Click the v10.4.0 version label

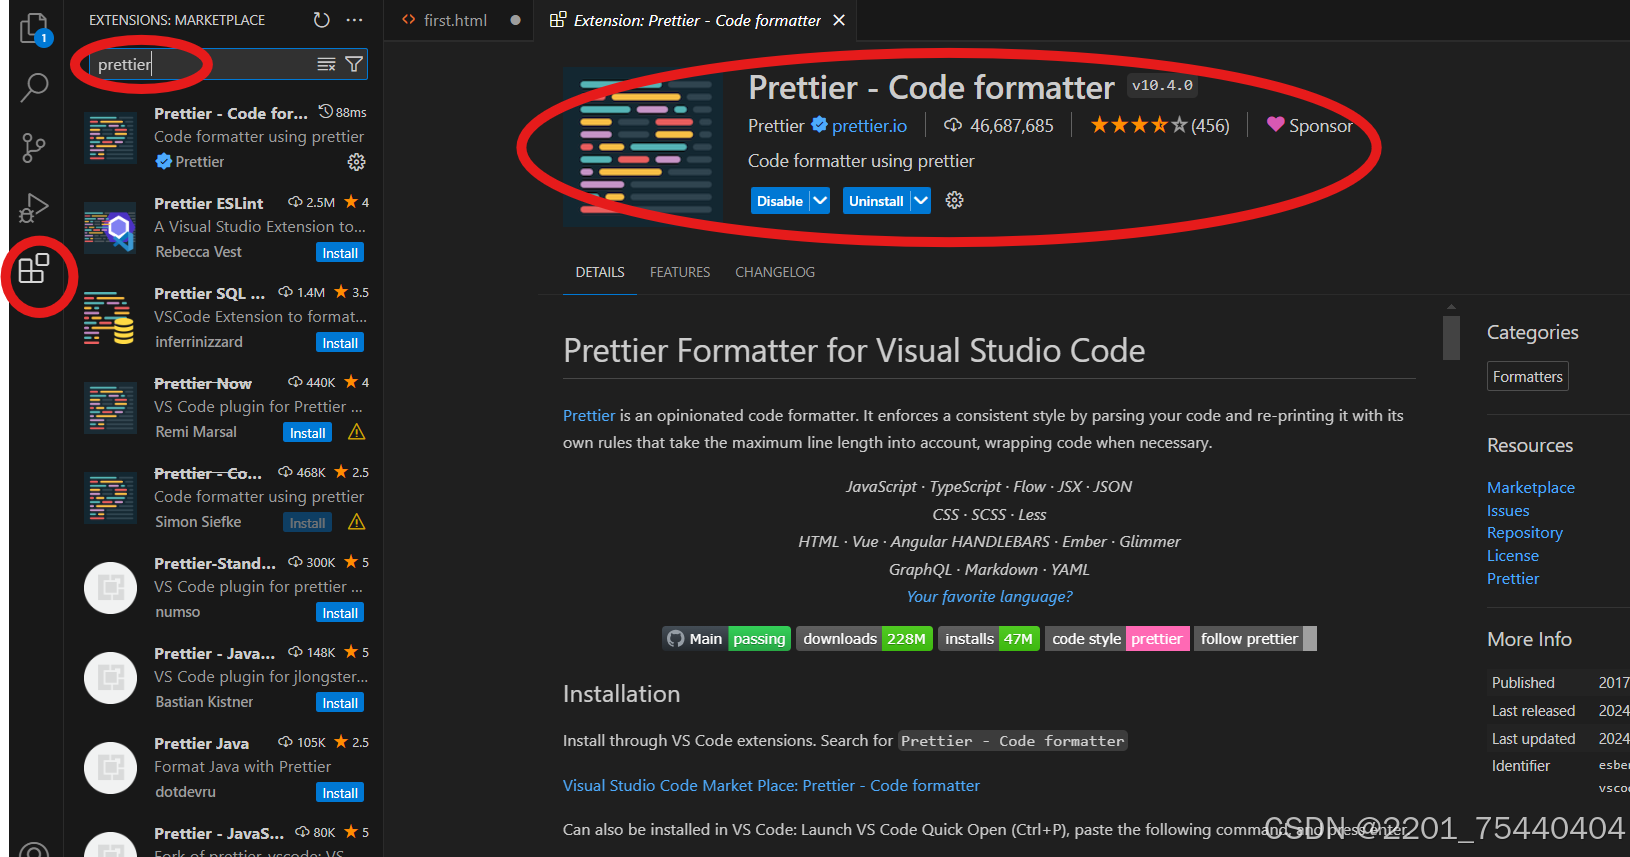point(1162,86)
